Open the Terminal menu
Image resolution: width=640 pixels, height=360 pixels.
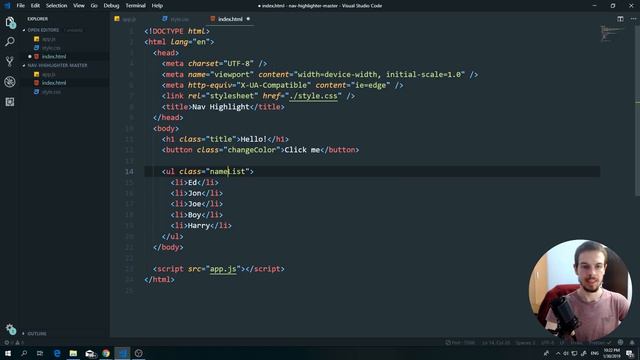pyautogui.click(x=136, y=6)
